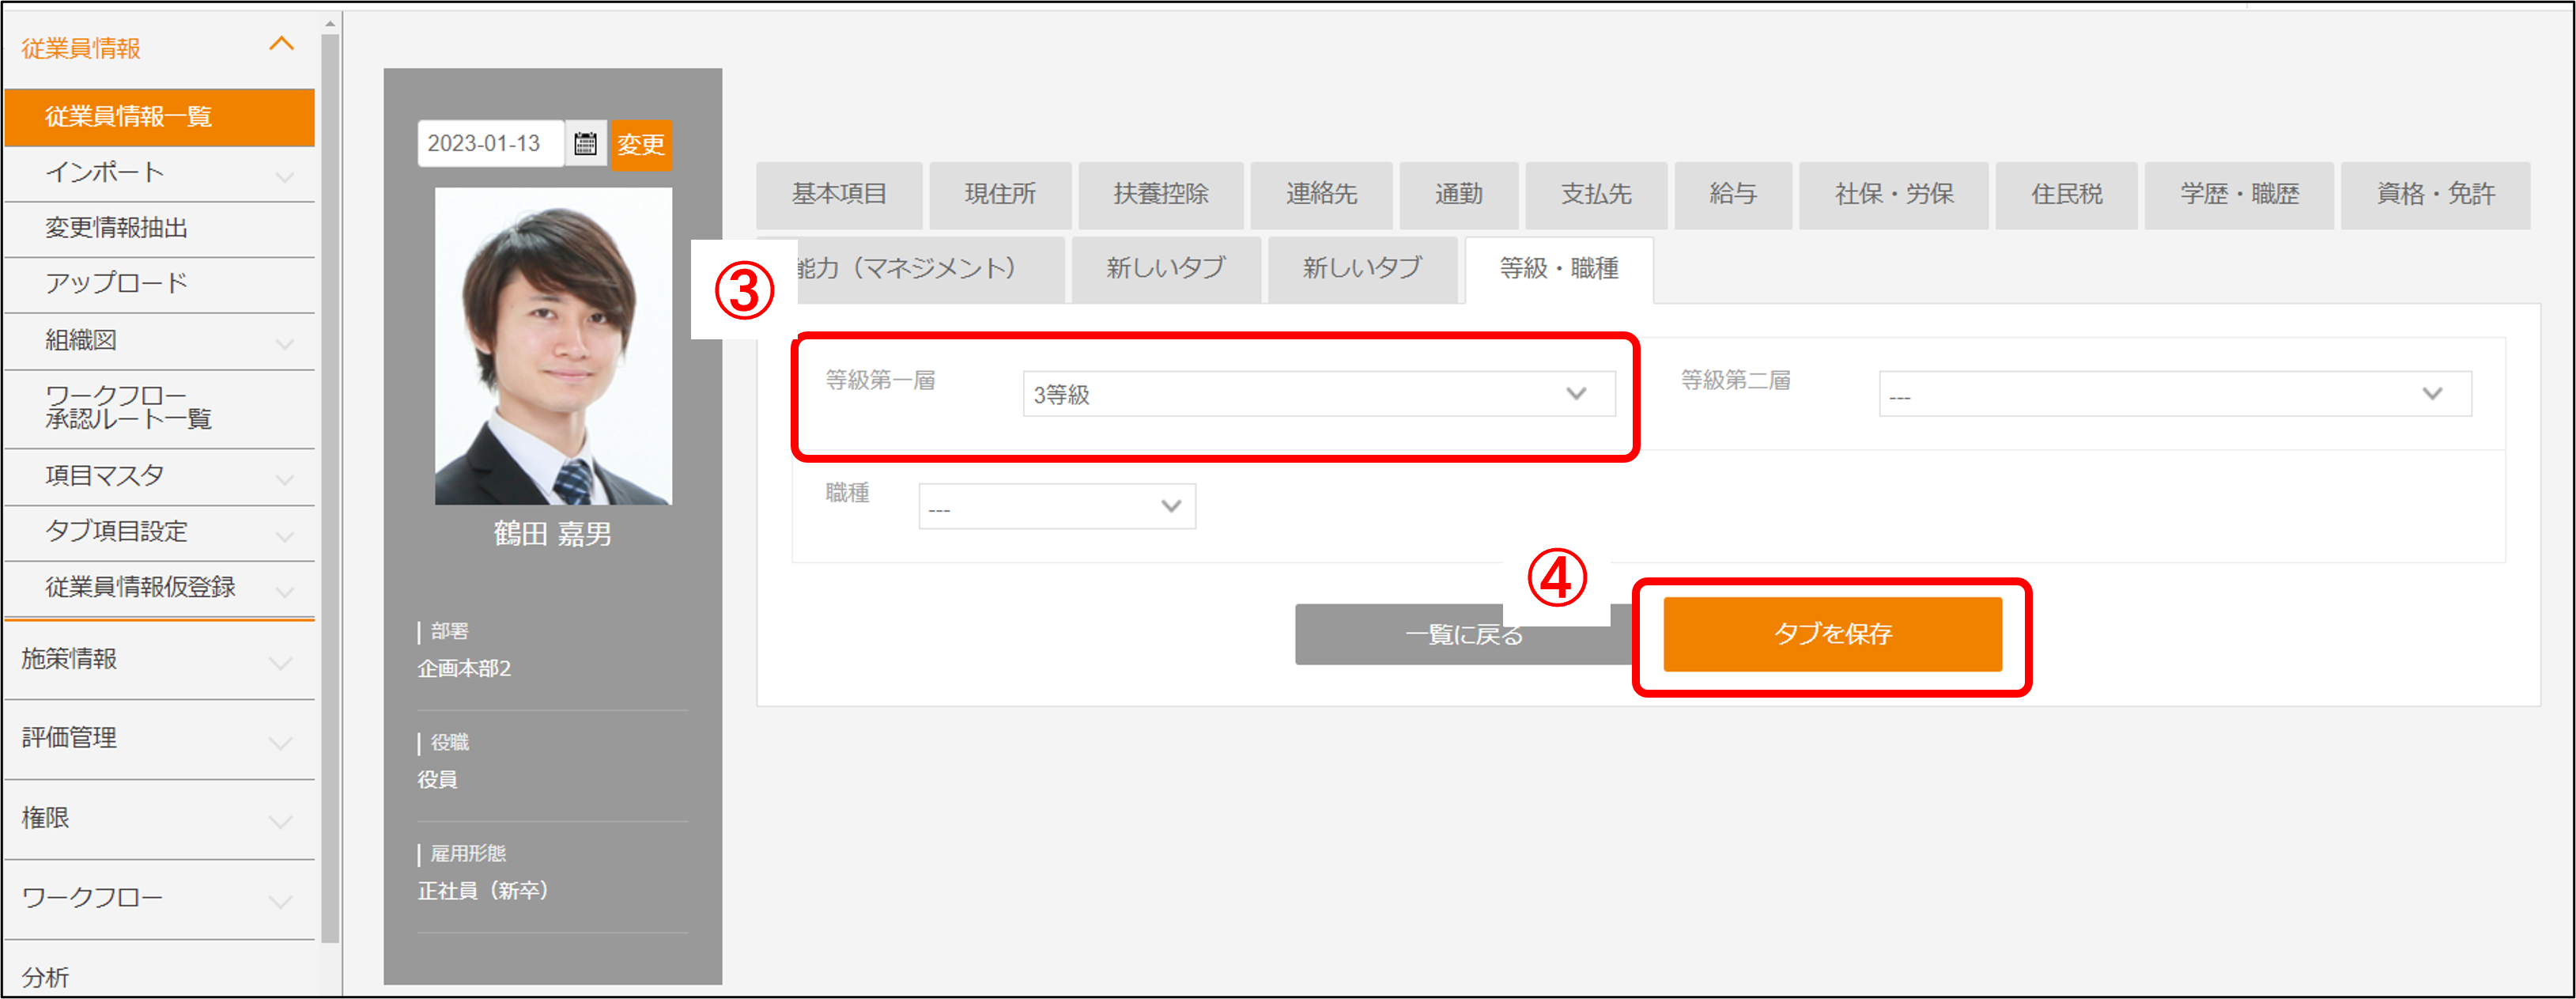This screenshot has height=999, width=2576.
Task: Expand the 項目マスタ submenu chevron
Action: (284, 480)
